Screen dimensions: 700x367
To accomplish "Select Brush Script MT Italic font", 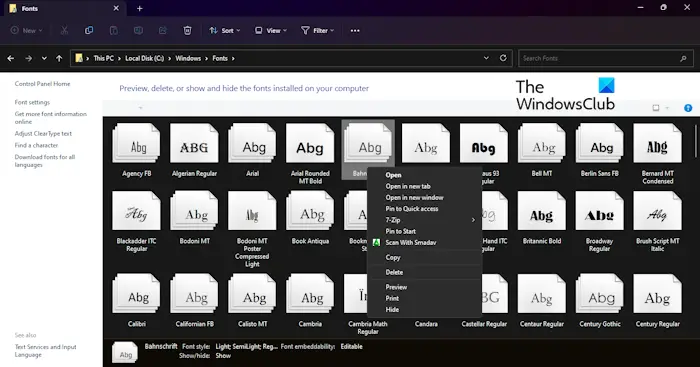I will coord(658,222).
